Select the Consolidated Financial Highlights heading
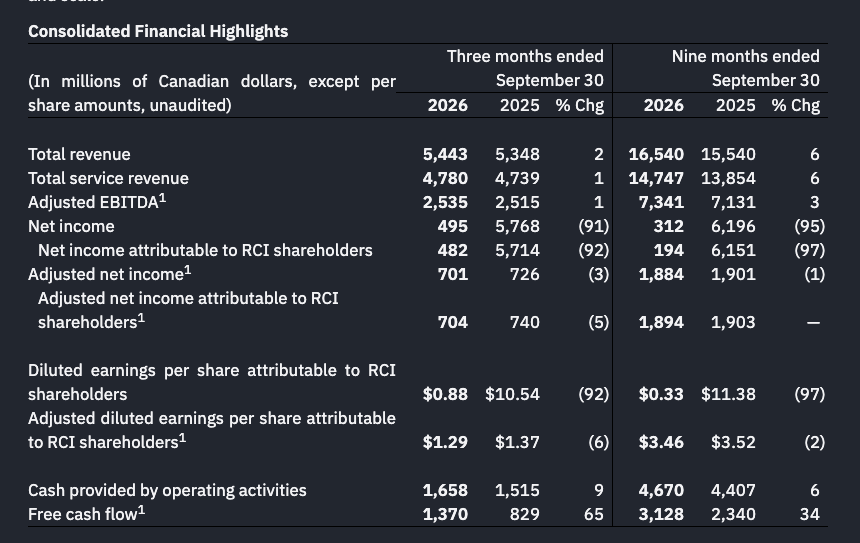 coord(158,31)
